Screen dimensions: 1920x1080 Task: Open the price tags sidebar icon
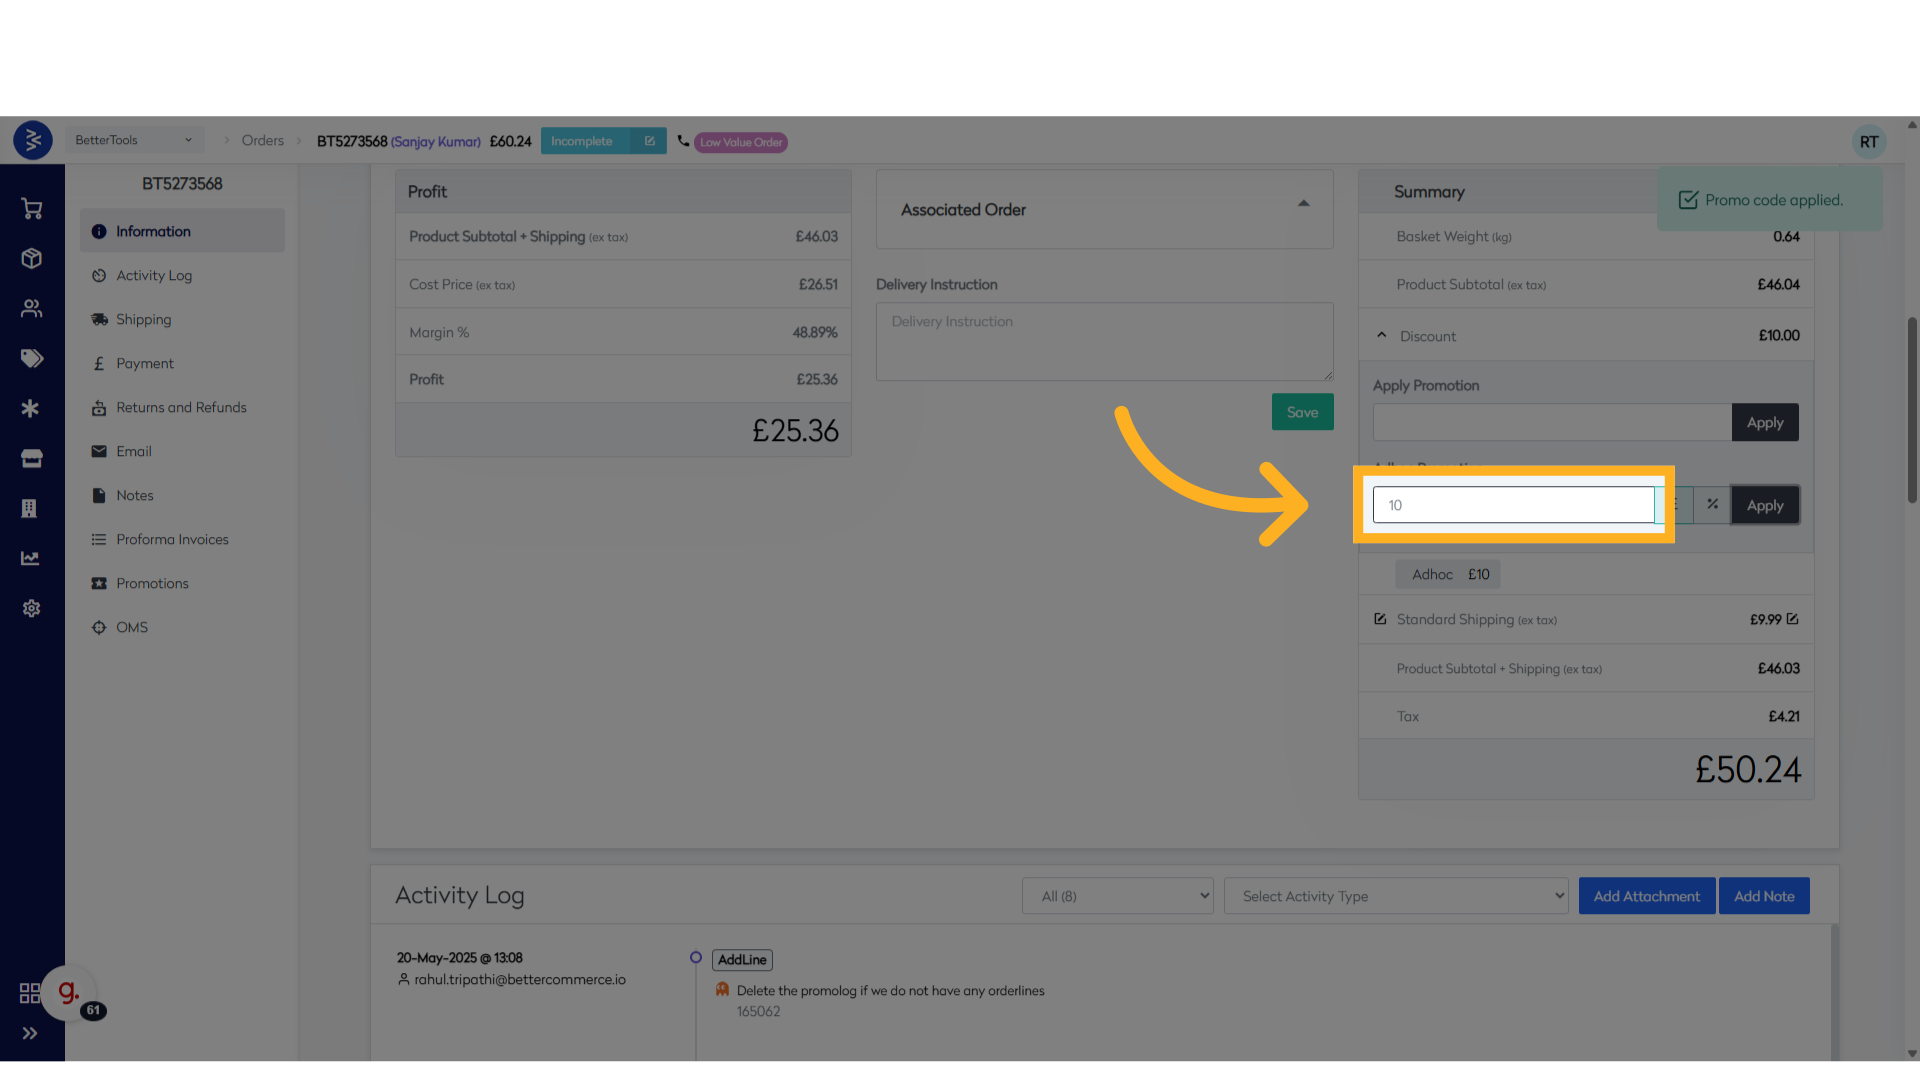[31, 359]
